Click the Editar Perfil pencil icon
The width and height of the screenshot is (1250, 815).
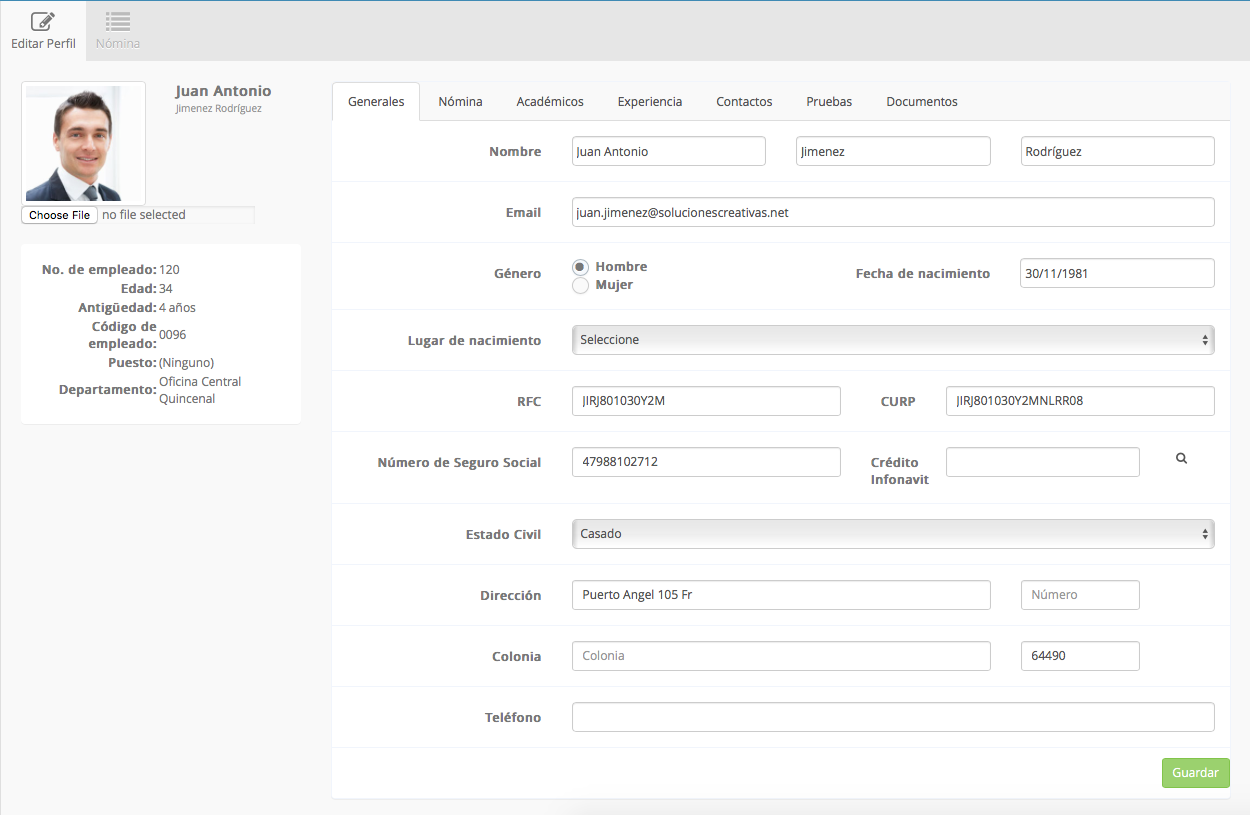point(43,21)
